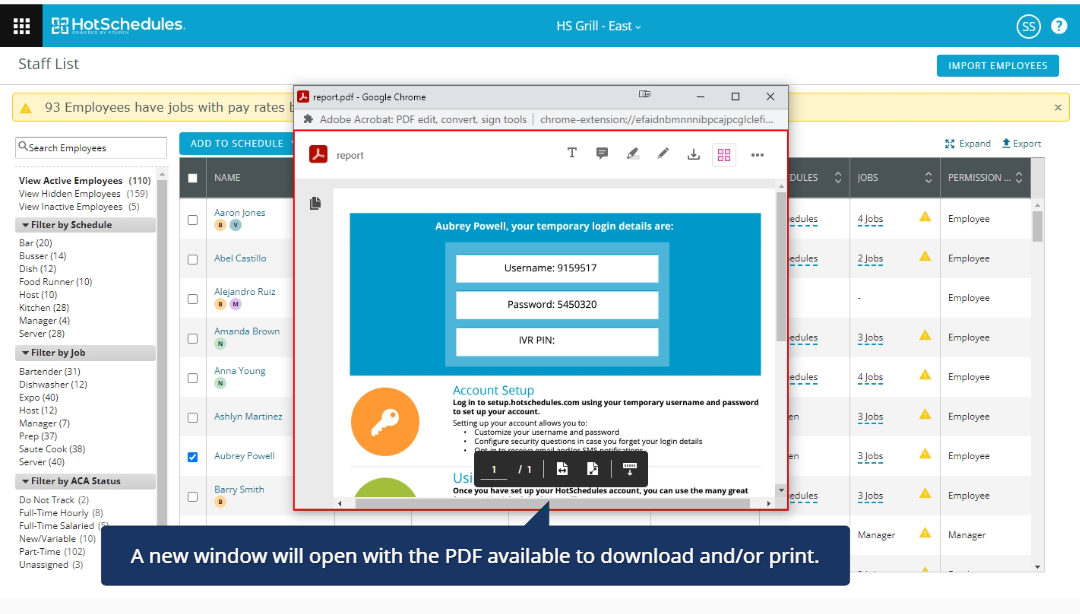Filter by Bar (20) schedule
Image resolution: width=1080 pixels, height=614 pixels.
click(x=36, y=243)
